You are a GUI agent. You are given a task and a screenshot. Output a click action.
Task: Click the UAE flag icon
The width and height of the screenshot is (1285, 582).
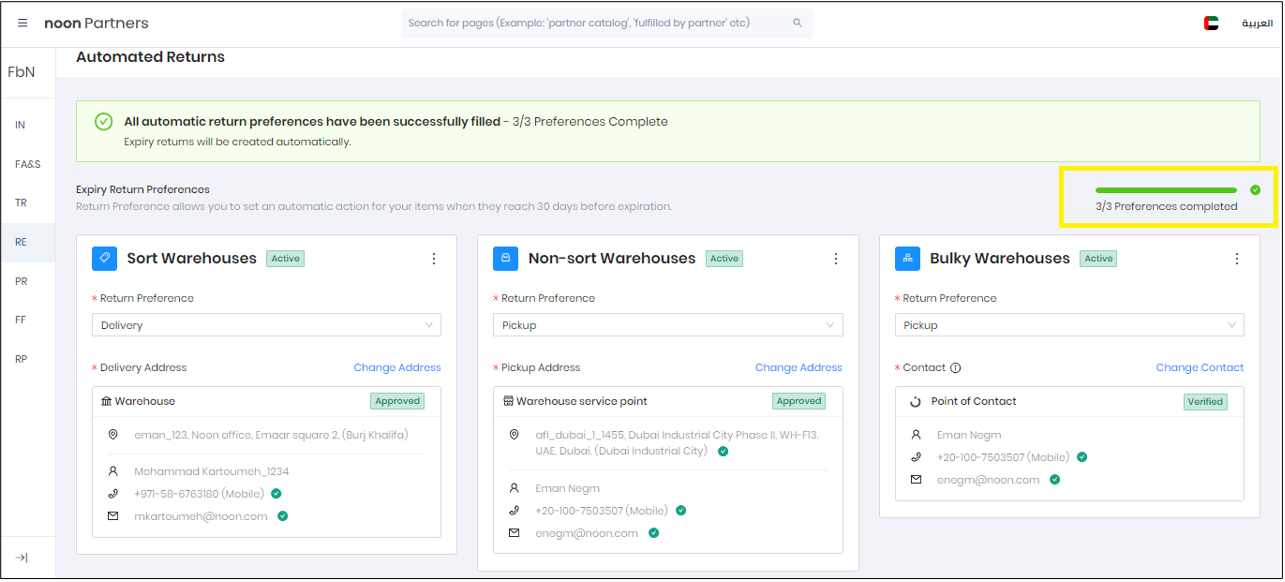tap(1211, 23)
